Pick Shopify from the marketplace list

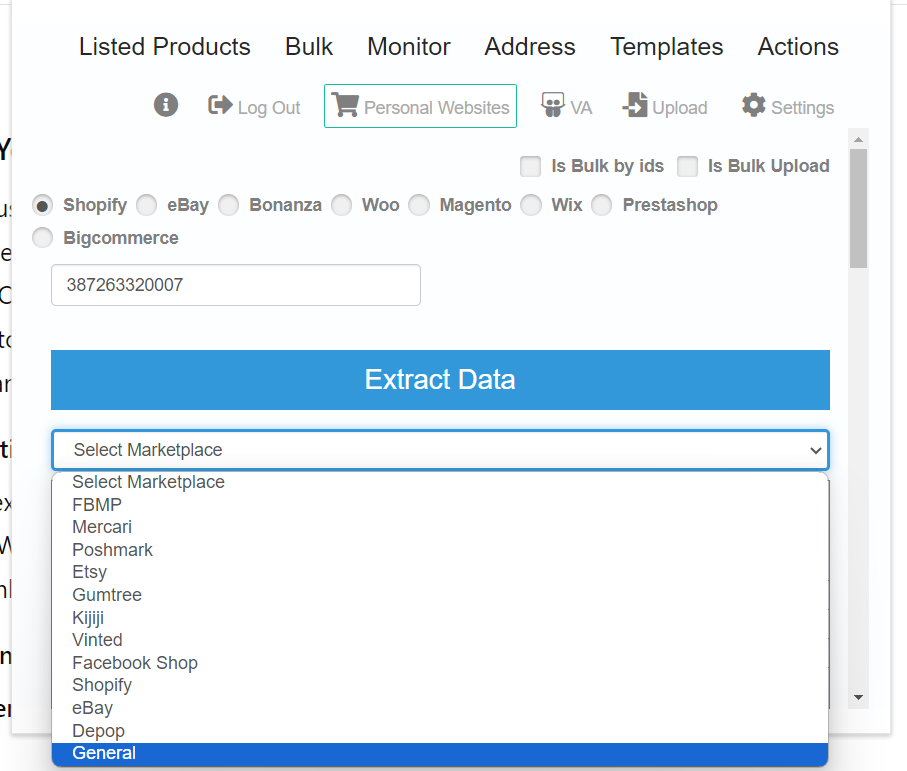click(440, 685)
